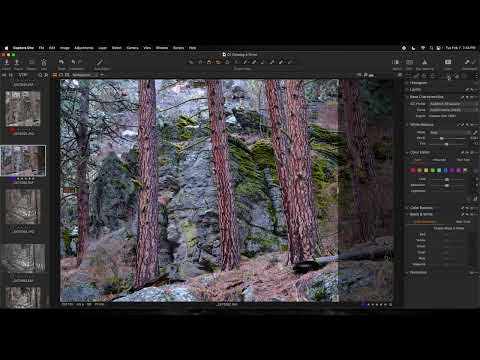
Task: Open the Help menu
Action: (x=192, y=48)
